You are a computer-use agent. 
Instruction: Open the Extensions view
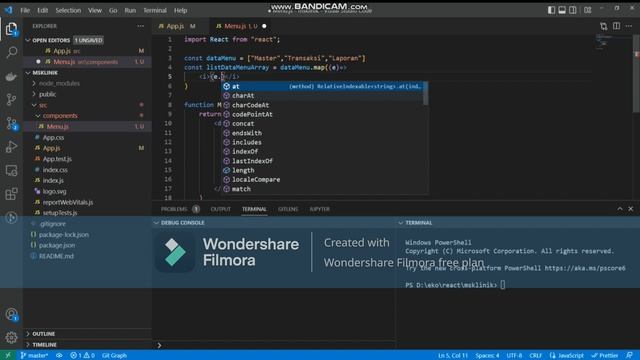(11, 194)
